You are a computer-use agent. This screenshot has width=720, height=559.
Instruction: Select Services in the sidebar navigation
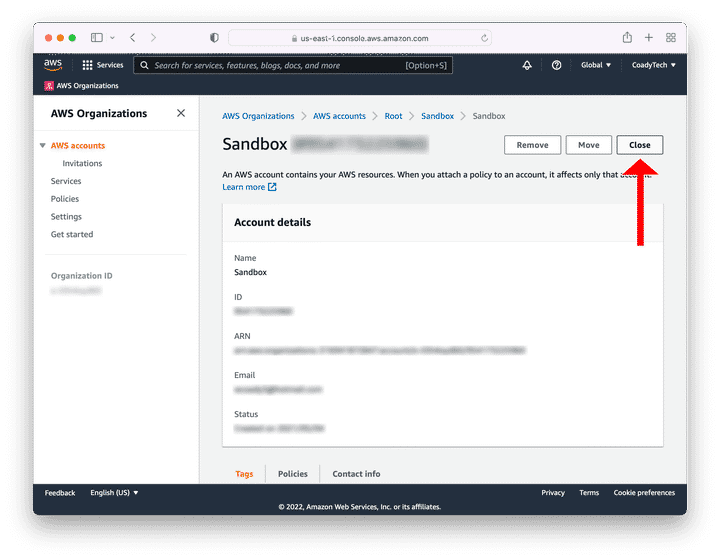66,181
